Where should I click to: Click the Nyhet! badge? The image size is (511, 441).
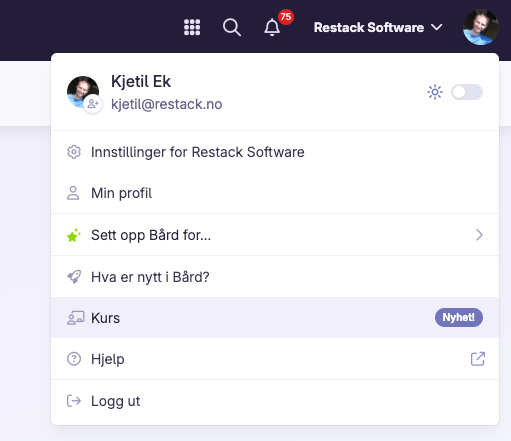(x=459, y=317)
